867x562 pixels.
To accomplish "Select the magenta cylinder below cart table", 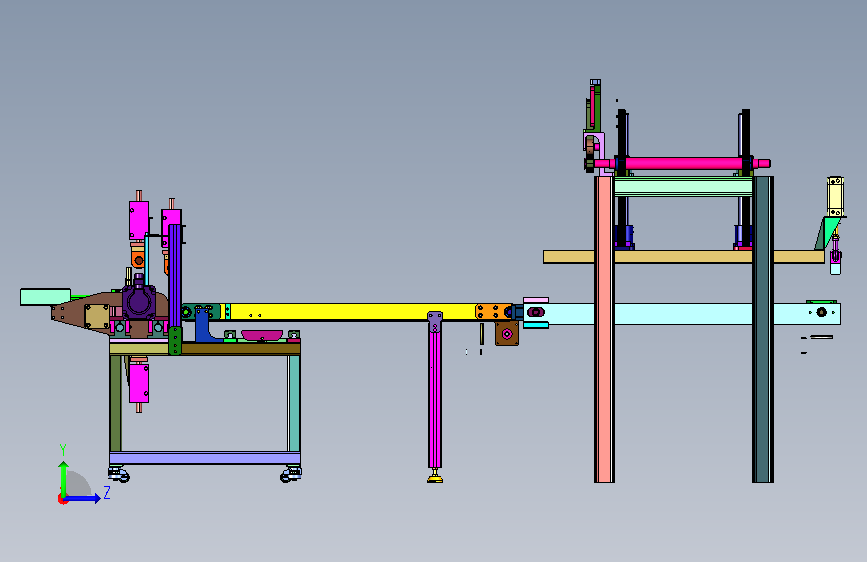I will [x=138, y=382].
